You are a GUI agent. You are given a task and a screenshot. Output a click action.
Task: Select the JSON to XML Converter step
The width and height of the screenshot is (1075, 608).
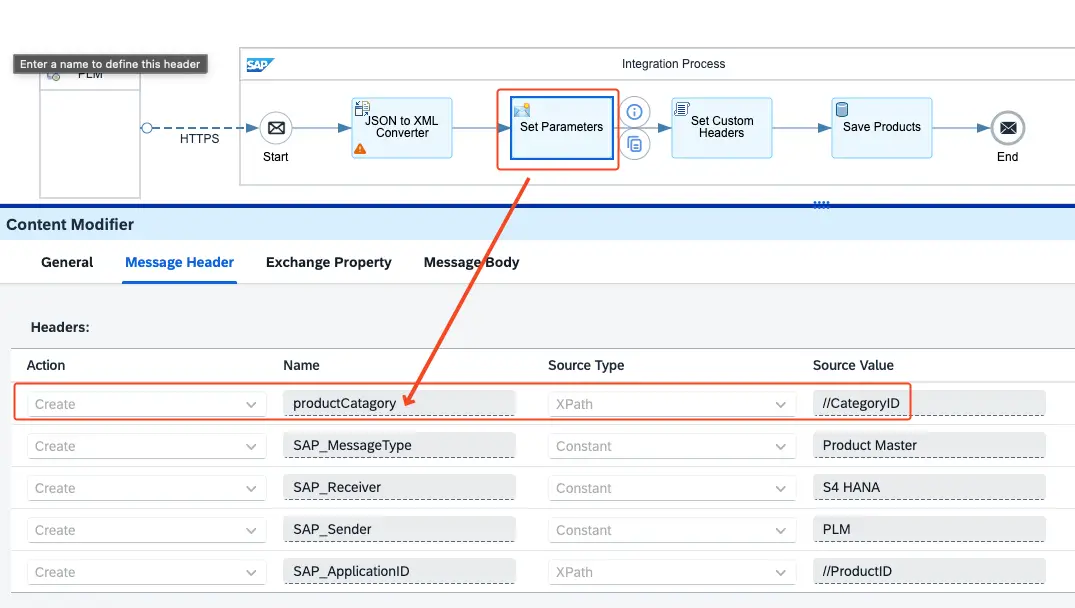click(x=402, y=127)
